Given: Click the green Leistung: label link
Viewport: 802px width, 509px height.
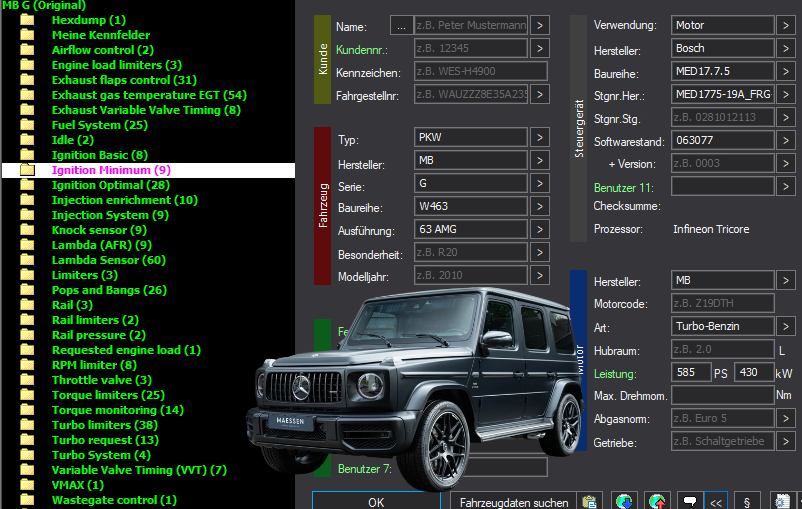Looking at the screenshot, I should [615, 374].
